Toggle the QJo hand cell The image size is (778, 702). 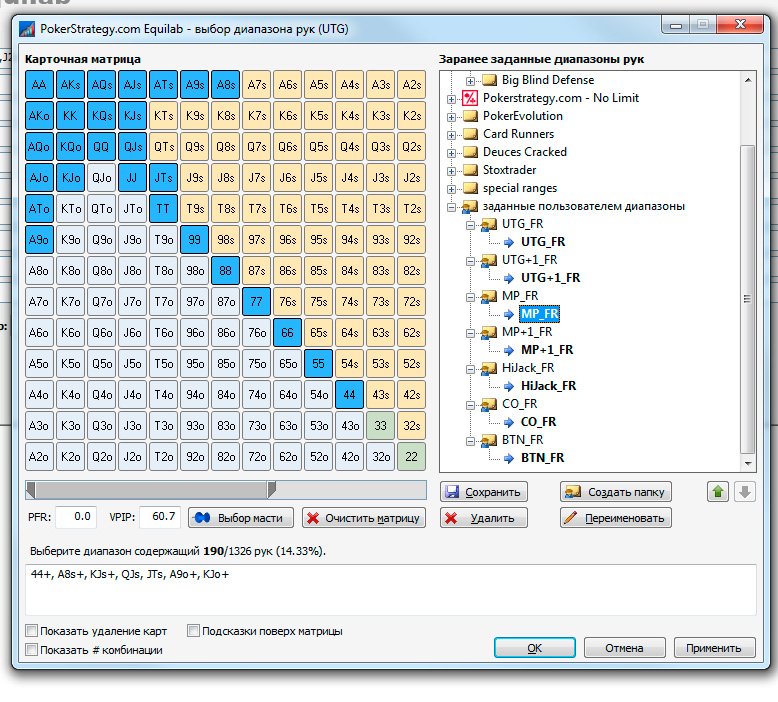(x=101, y=178)
